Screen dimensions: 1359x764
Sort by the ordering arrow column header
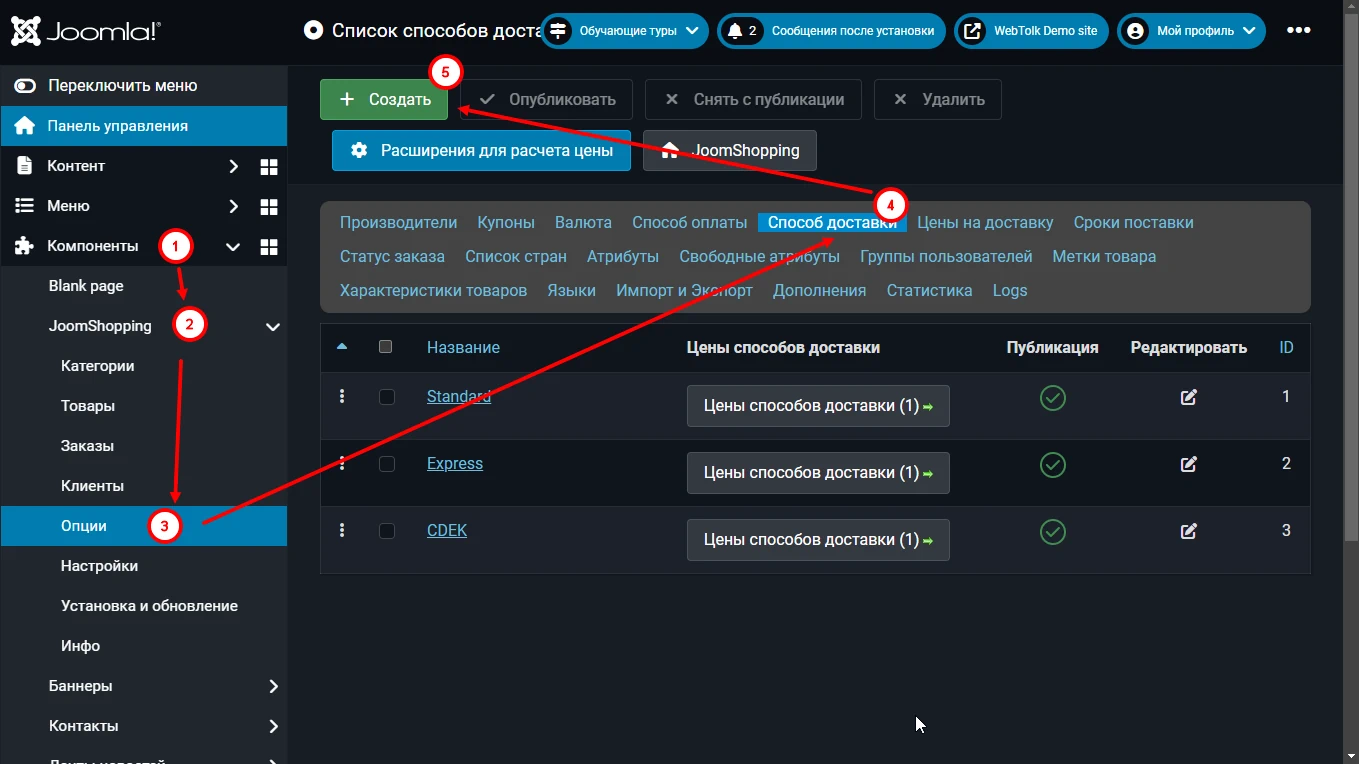tap(342, 347)
